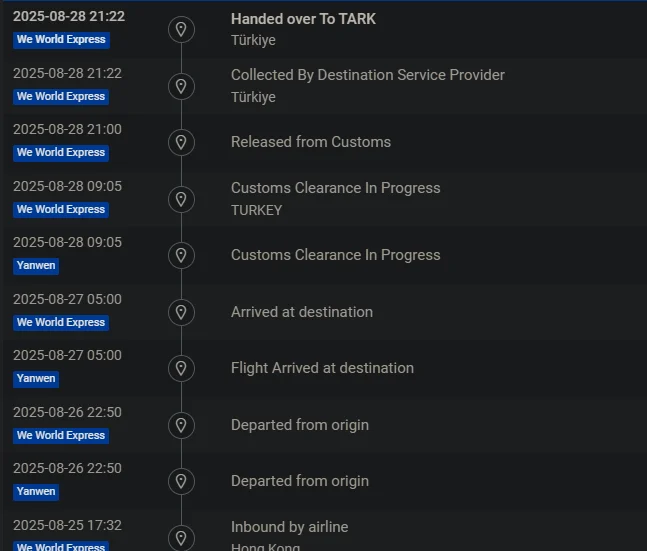The width and height of the screenshot is (647, 551).
Task: Click the pin icon on Yanwen's Customs Clearance row
Action: 181,255
